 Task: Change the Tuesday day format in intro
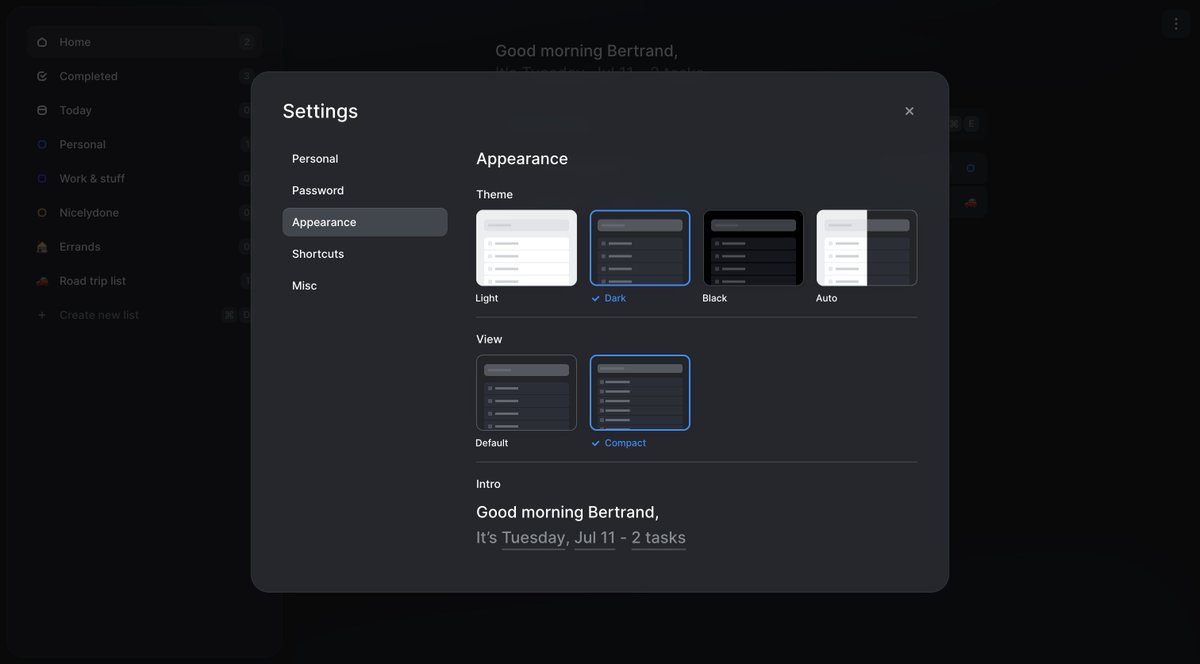click(x=533, y=538)
